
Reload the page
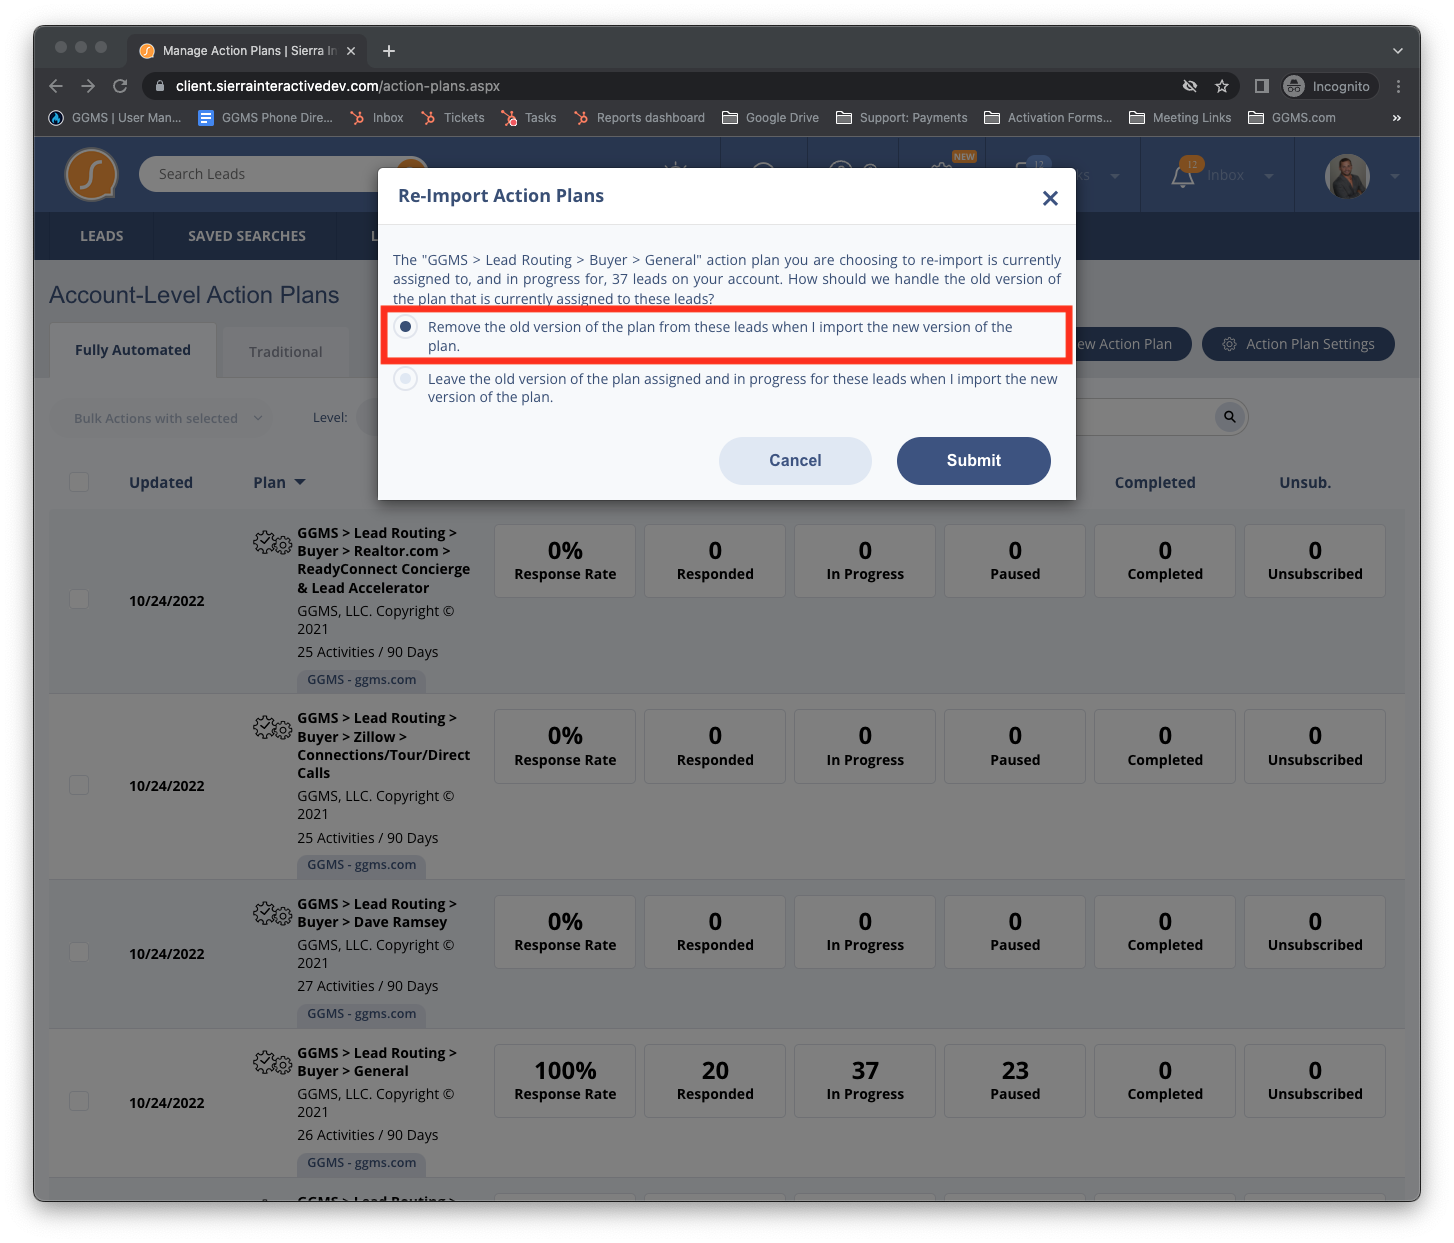pyautogui.click(x=120, y=86)
